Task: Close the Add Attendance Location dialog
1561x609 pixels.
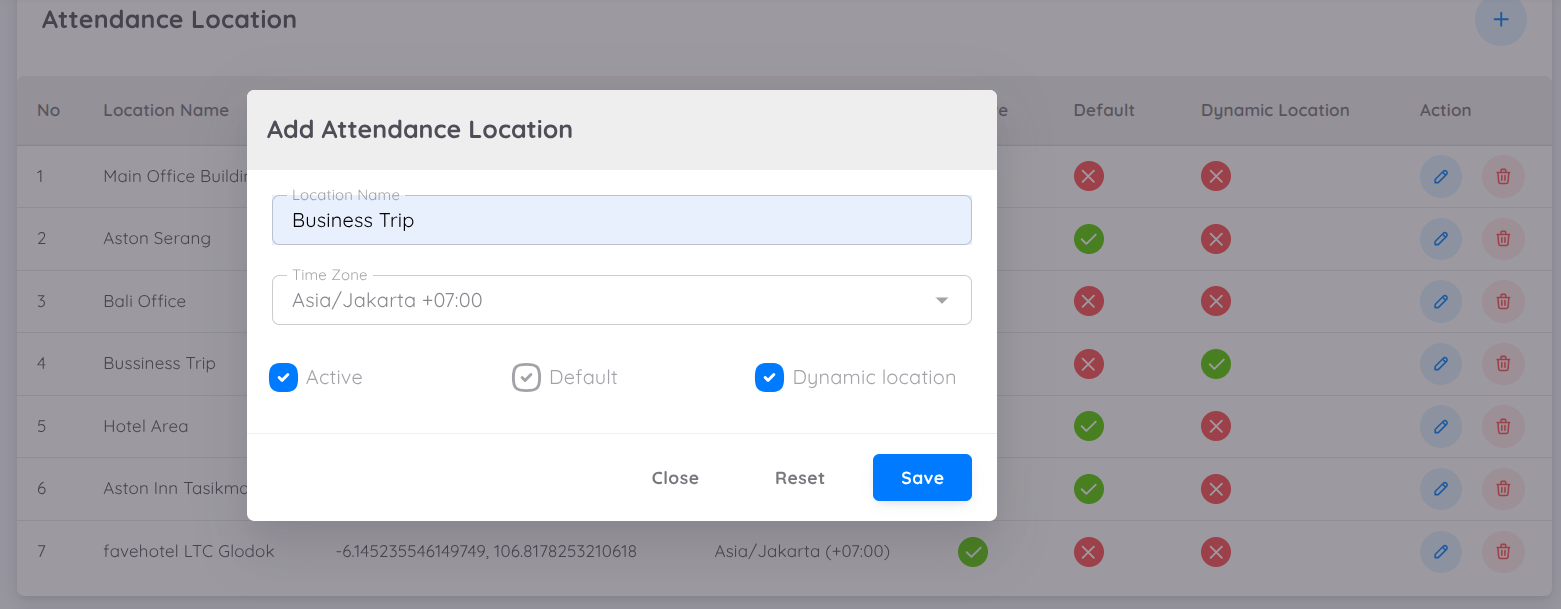Action: click(675, 477)
